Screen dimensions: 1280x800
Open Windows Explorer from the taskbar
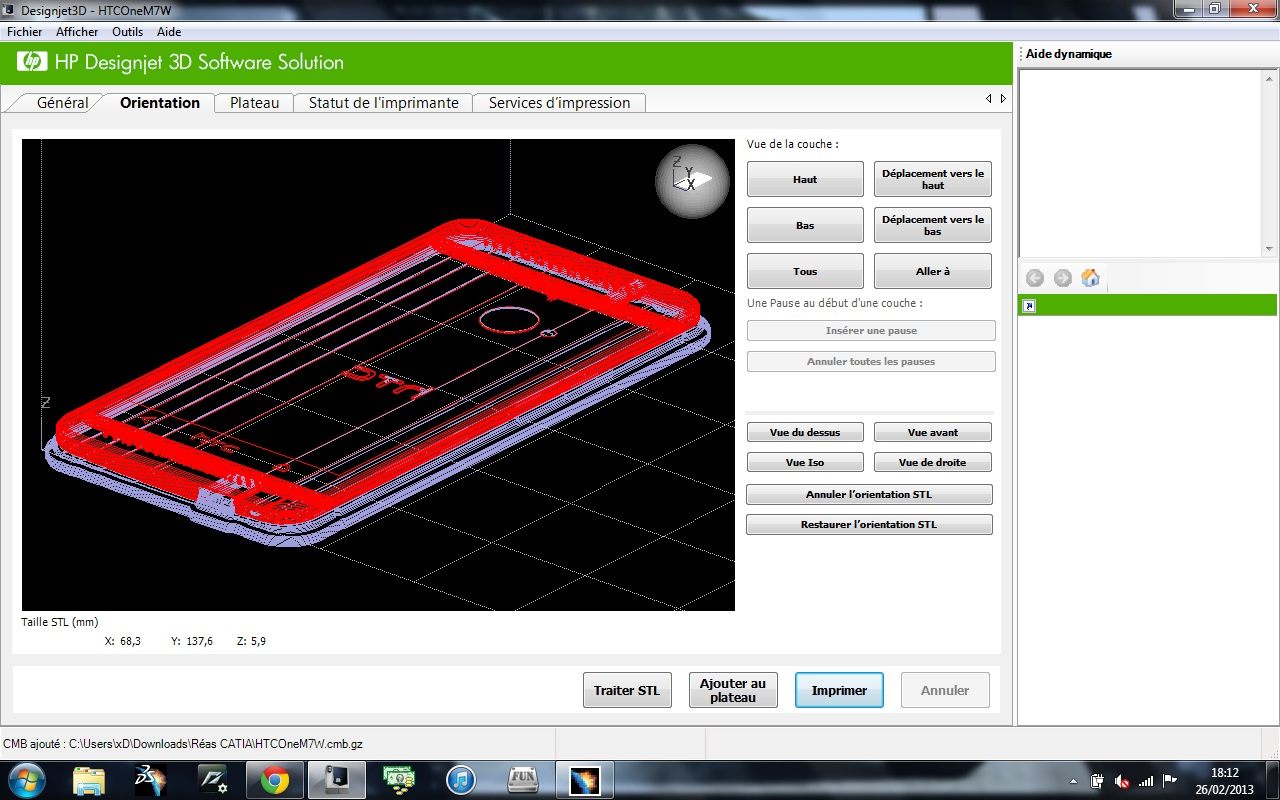click(89, 780)
